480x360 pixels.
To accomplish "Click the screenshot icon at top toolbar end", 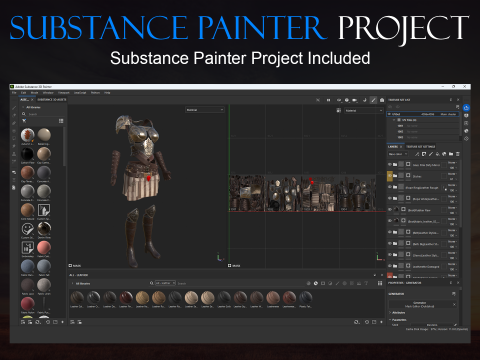I will [x=382, y=100].
